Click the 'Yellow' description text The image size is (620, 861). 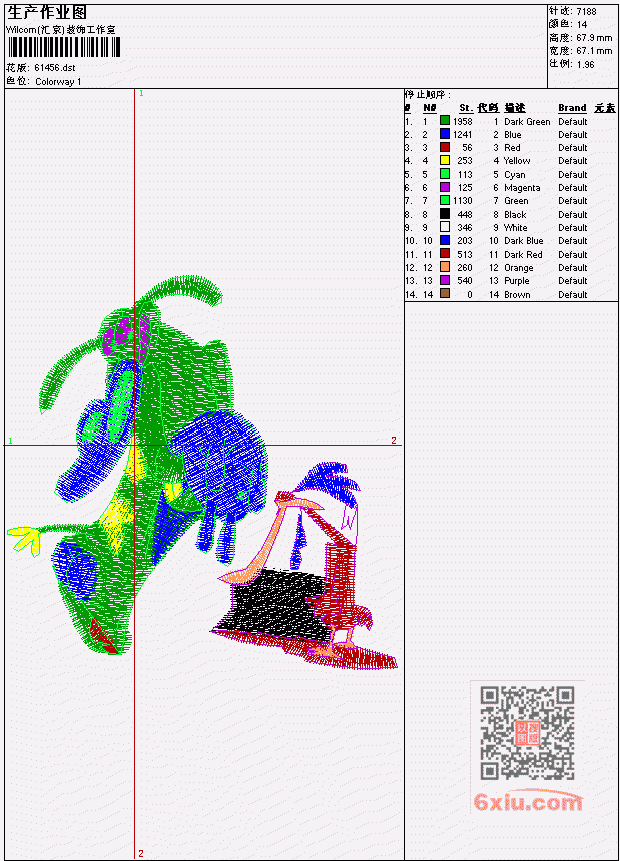pyautogui.click(x=517, y=161)
